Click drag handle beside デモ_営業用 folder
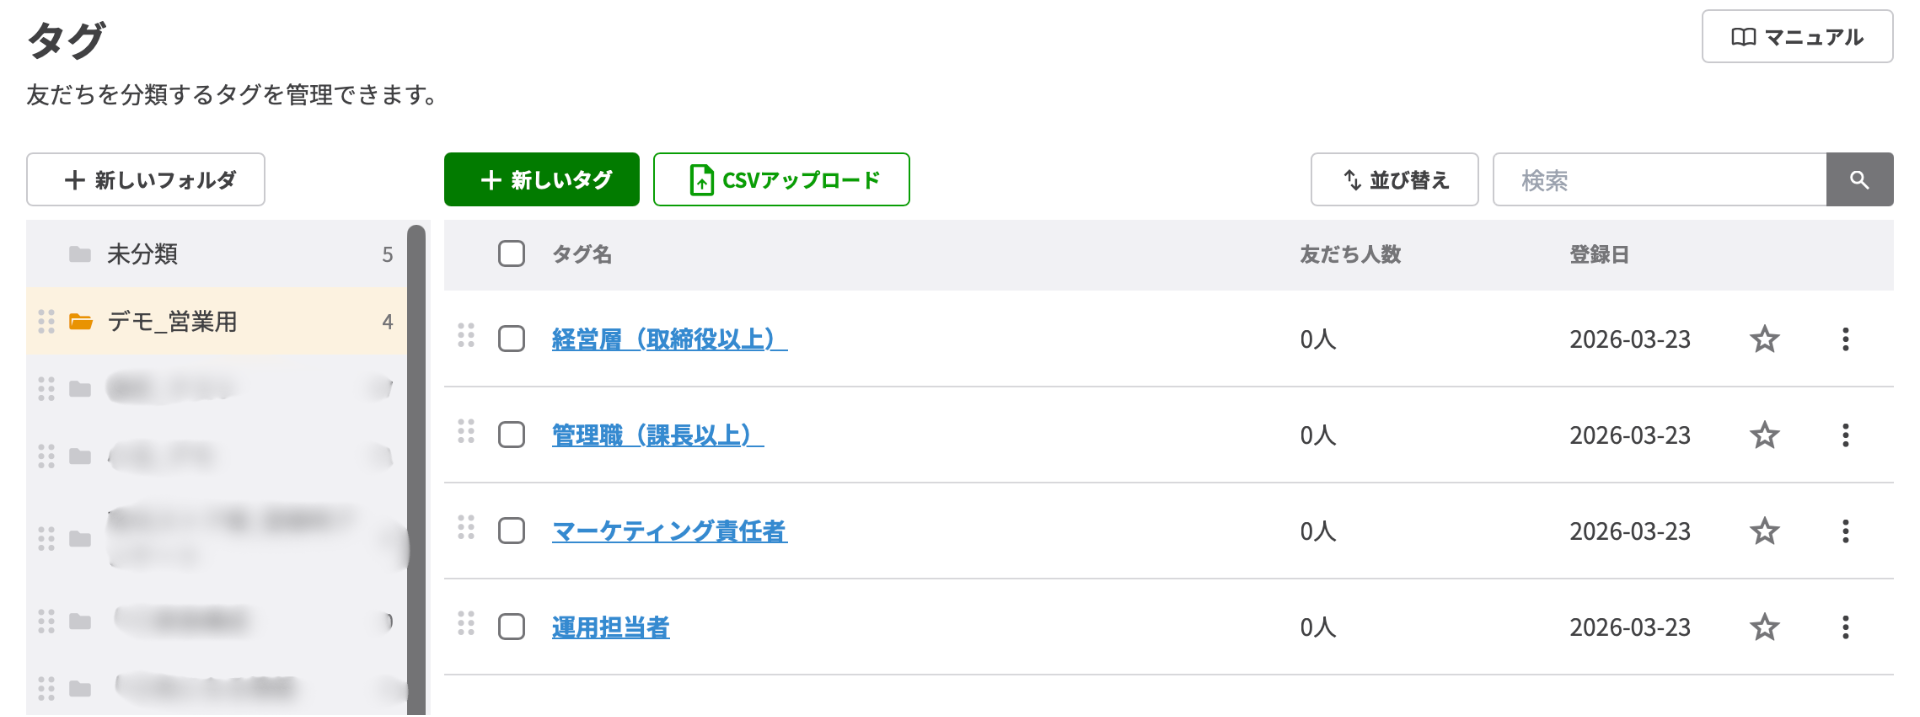 point(46,322)
